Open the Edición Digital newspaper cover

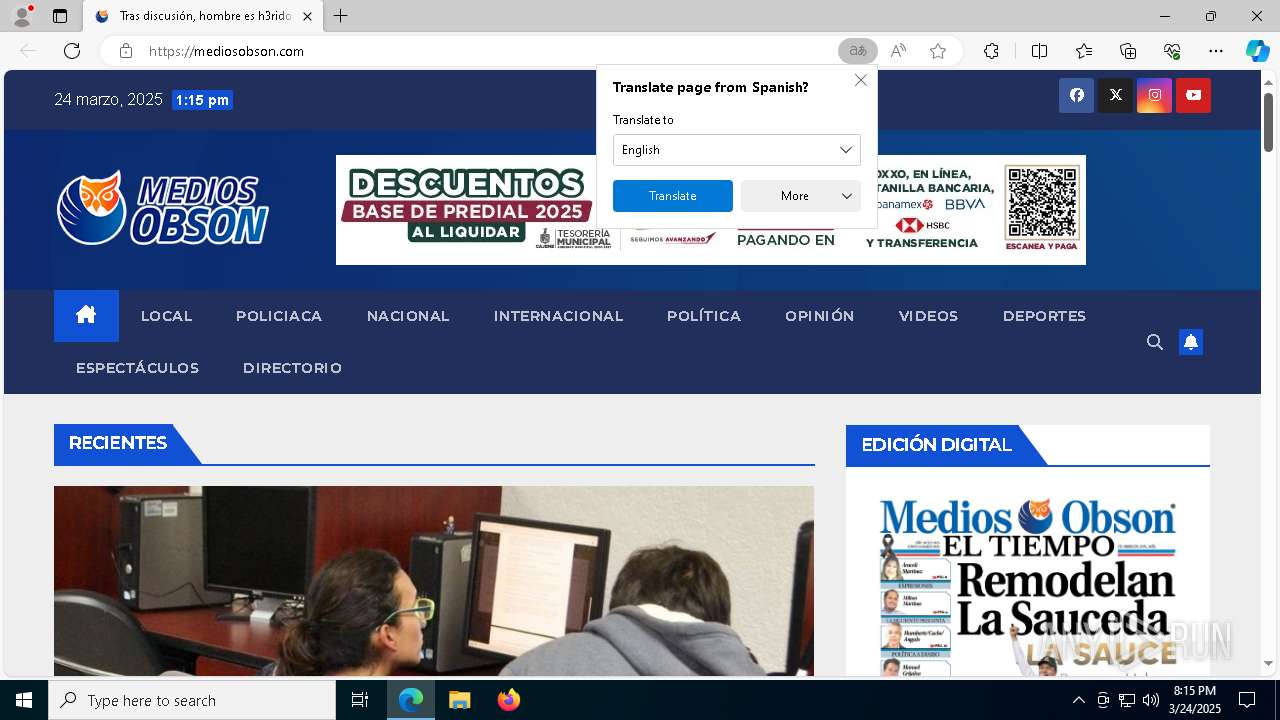click(x=1028, y=585)
